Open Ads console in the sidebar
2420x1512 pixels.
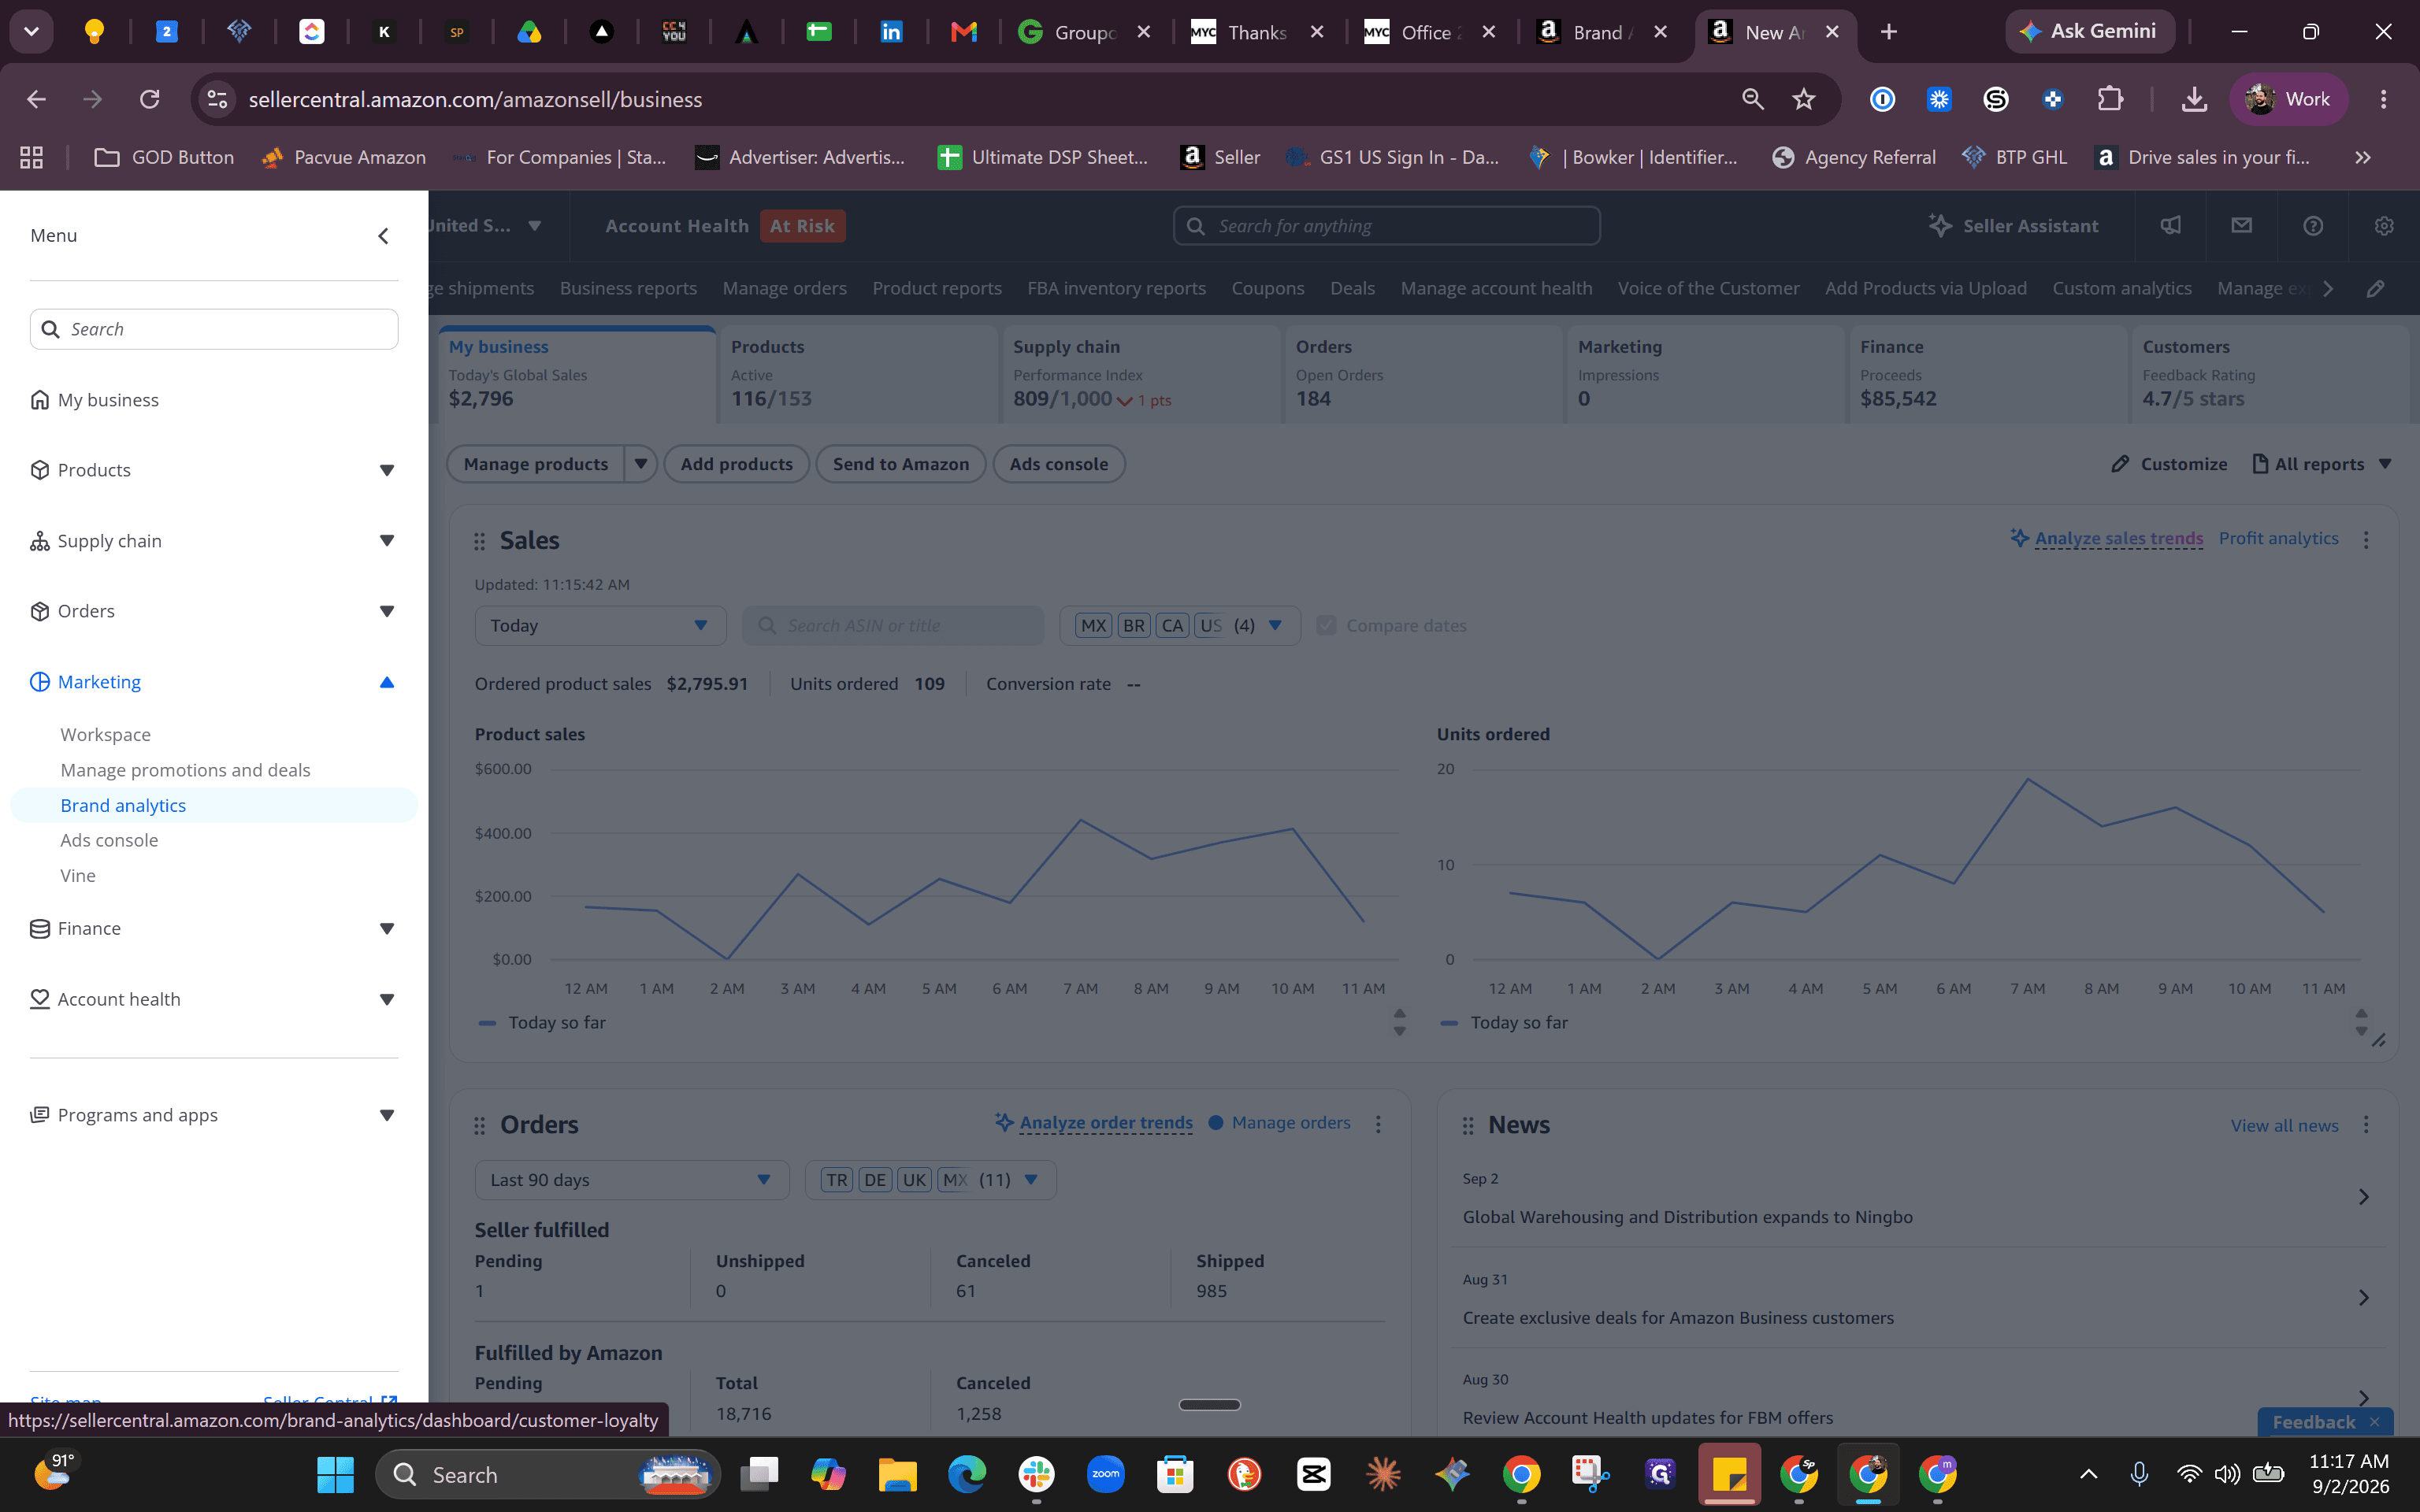coord(109,840)
